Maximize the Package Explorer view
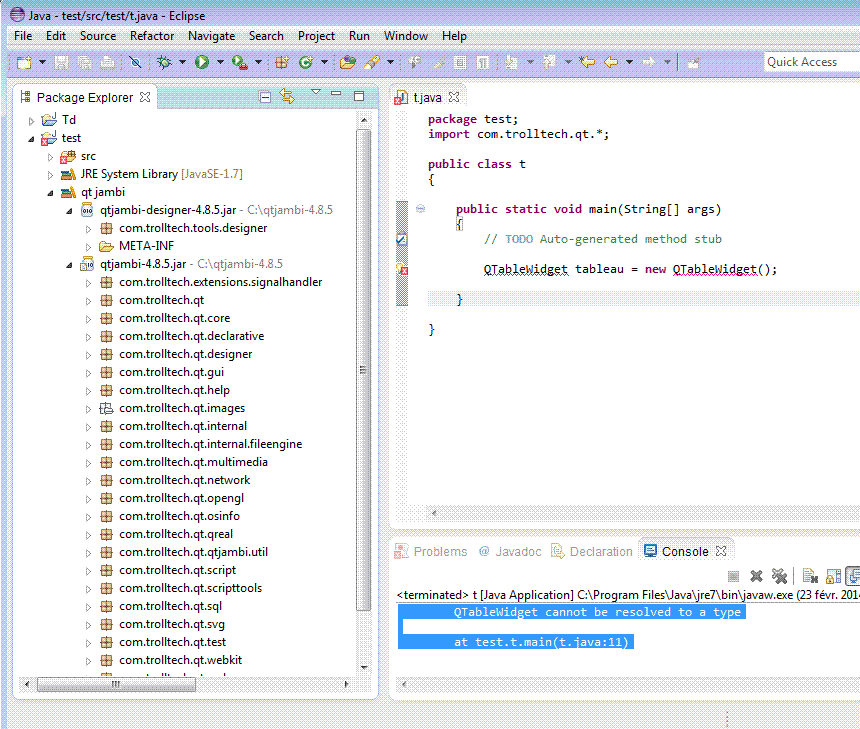860x729 pixels. [x=359, y=96]
